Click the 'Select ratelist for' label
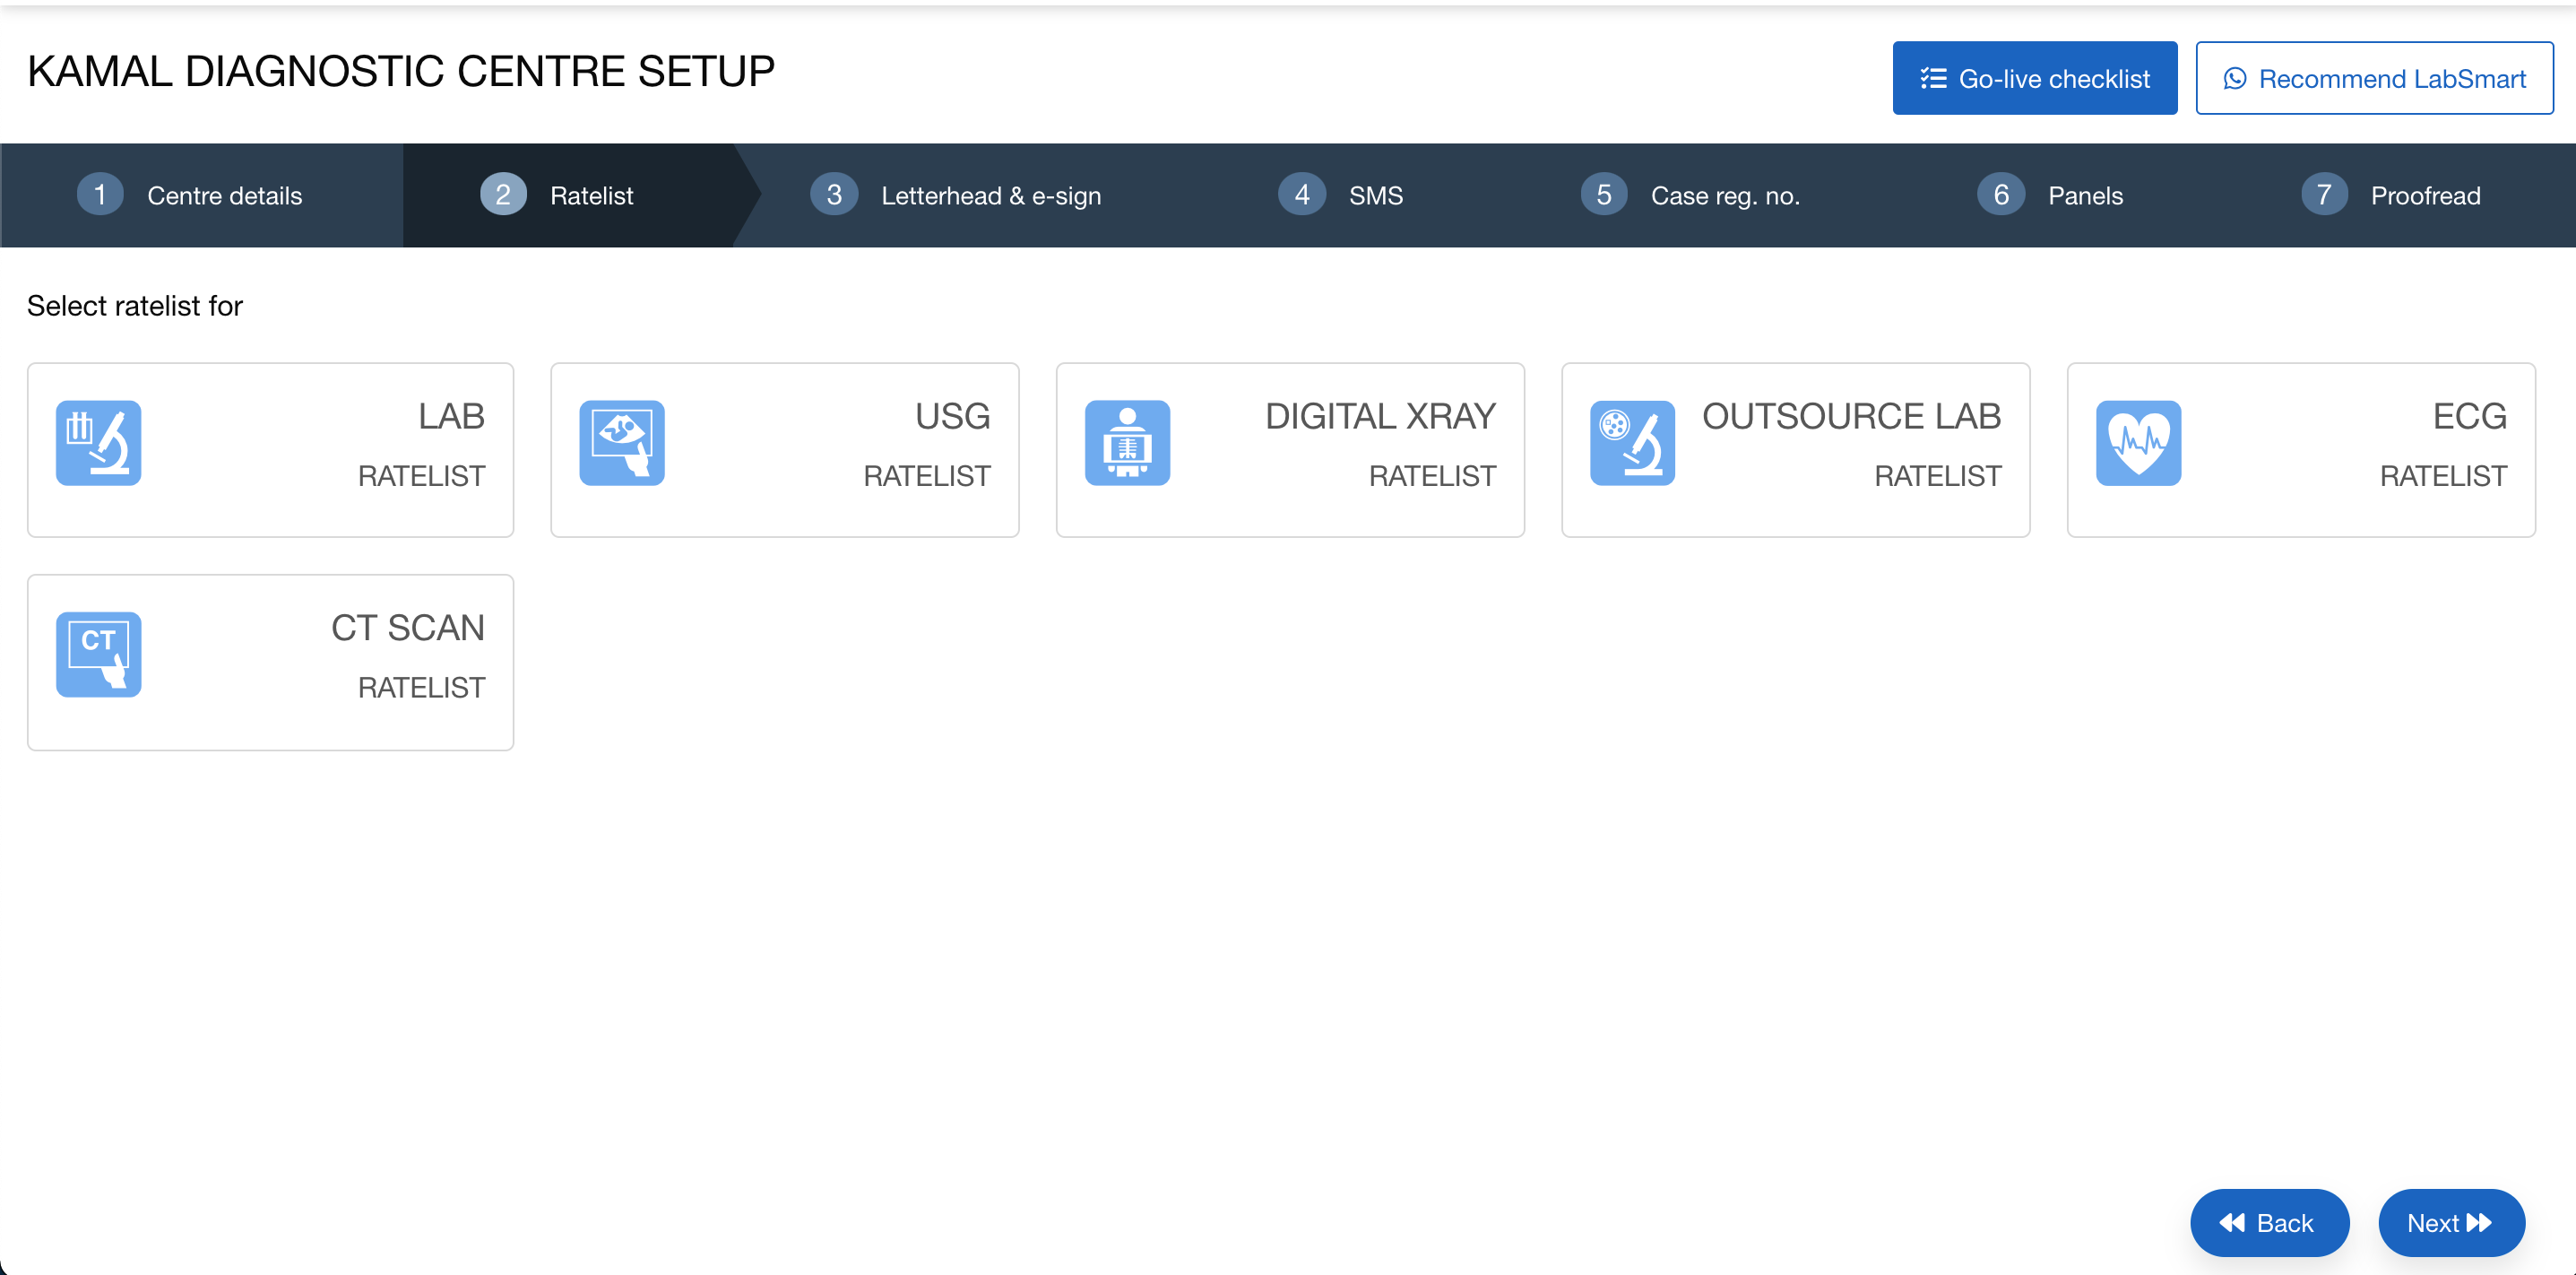Viewport: 2576px width, 1275px height. click(135, 306)
